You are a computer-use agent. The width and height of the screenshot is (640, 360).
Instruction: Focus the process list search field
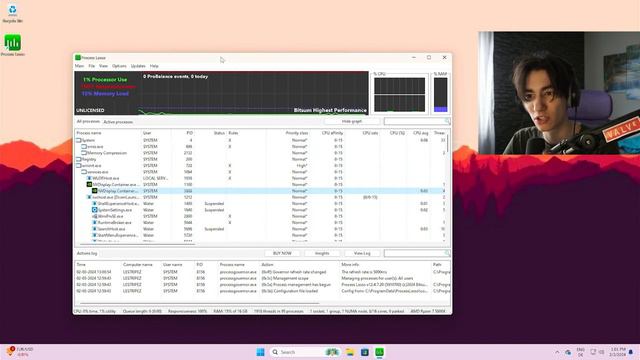pyautogui.click(x=413, y=121)
